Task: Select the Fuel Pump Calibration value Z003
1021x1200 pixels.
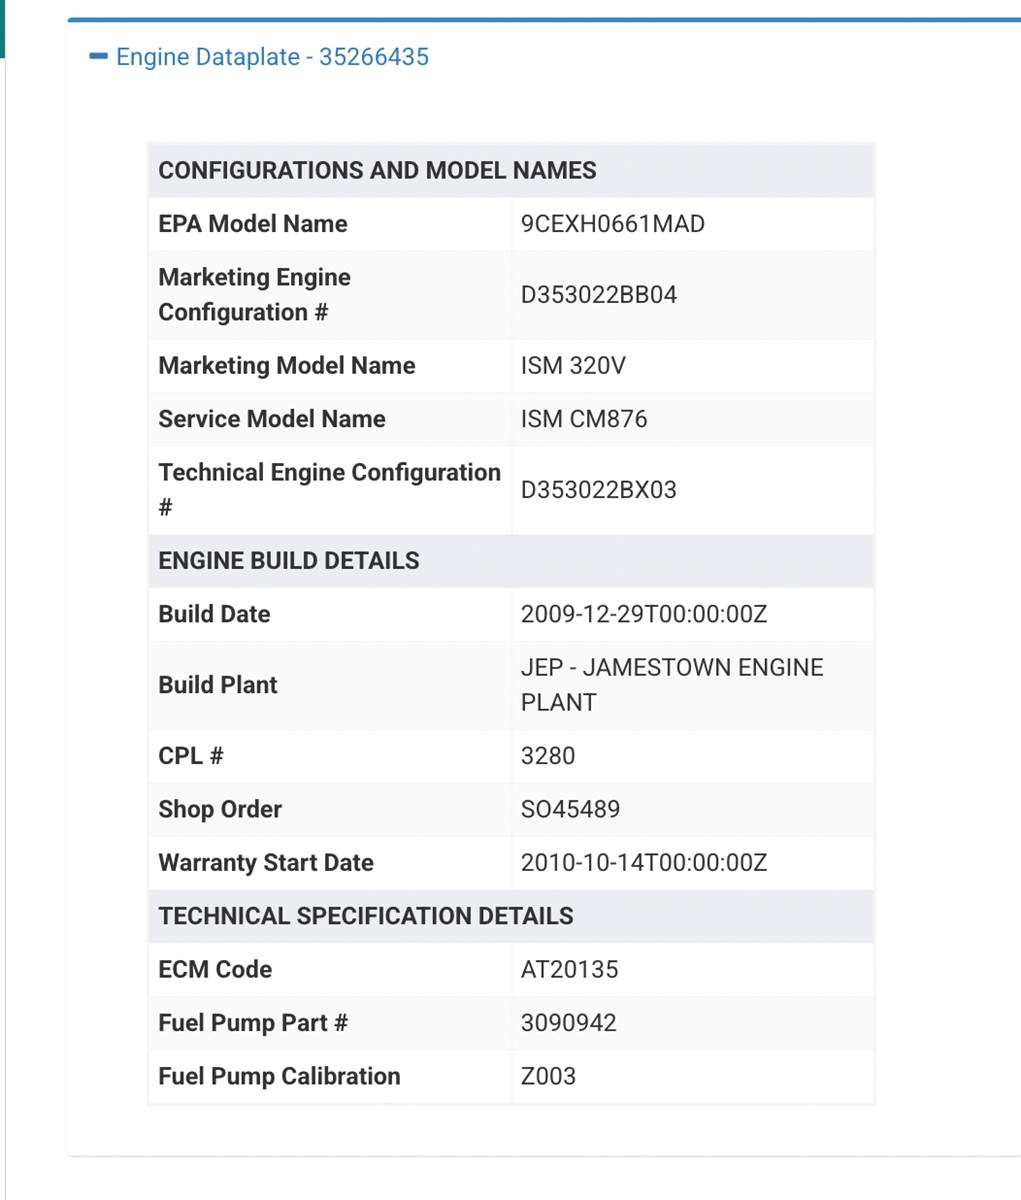Action: pyautogui.click(x=548, y=1076)
